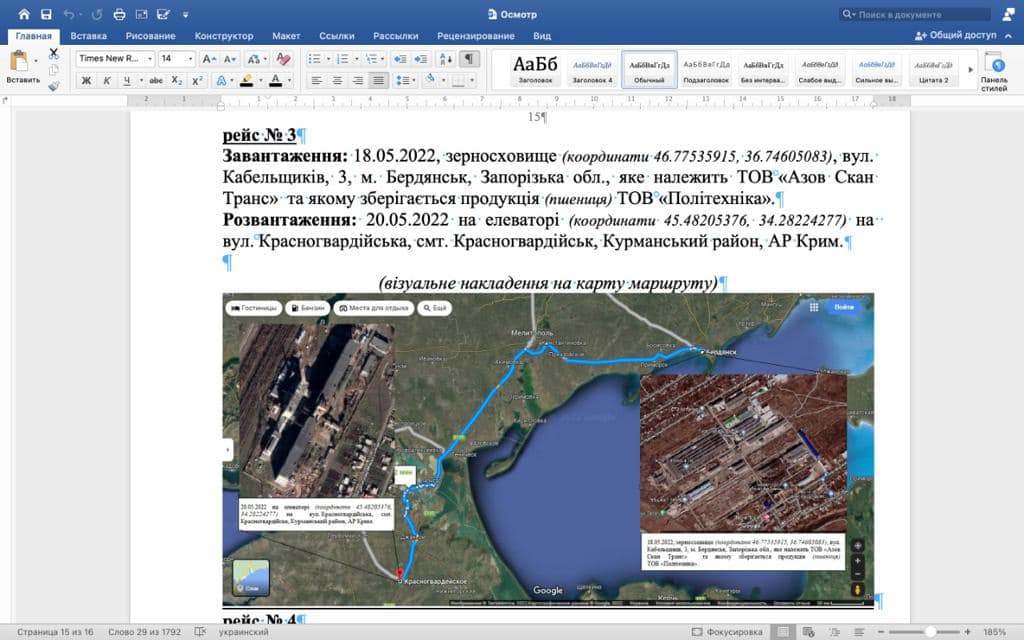Clear all formatting with the eraser A
Screen dimensions: 1024x640
tap(283, 59)
